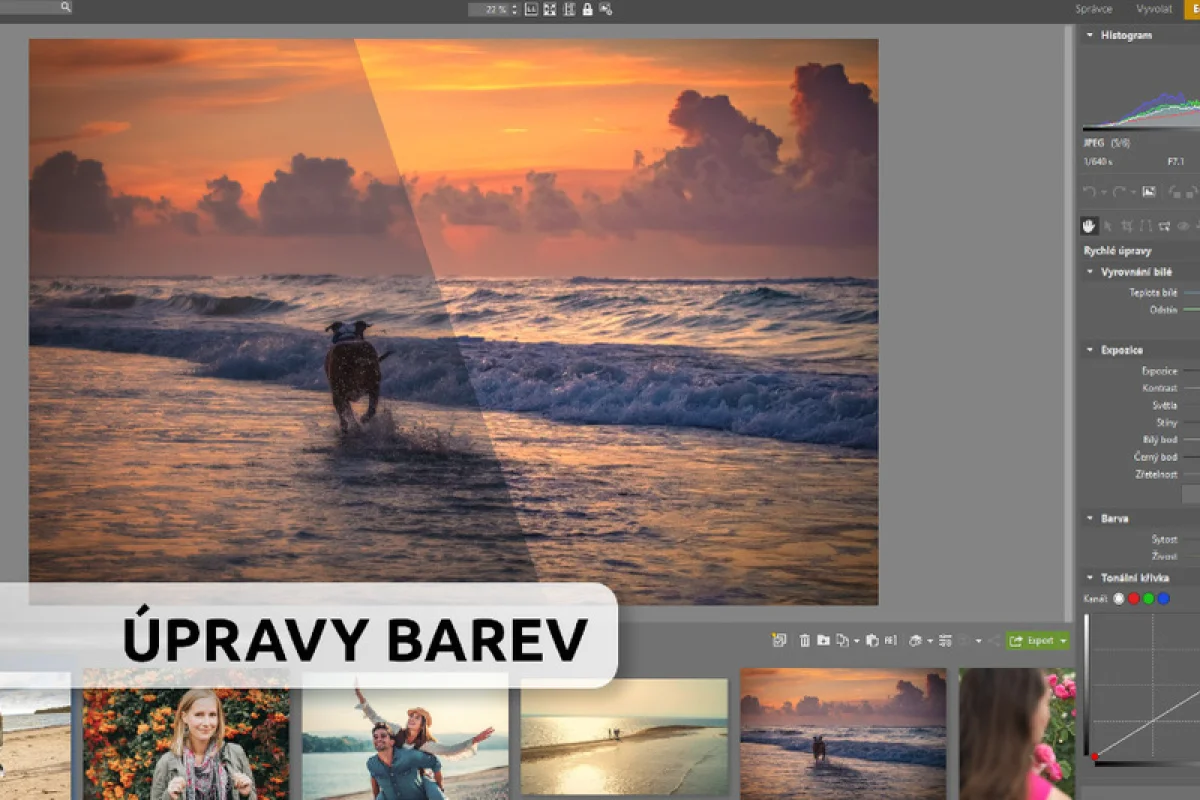
Task: Collapse the Vyrovnání bílé section
Action: tap(1089, 272)
